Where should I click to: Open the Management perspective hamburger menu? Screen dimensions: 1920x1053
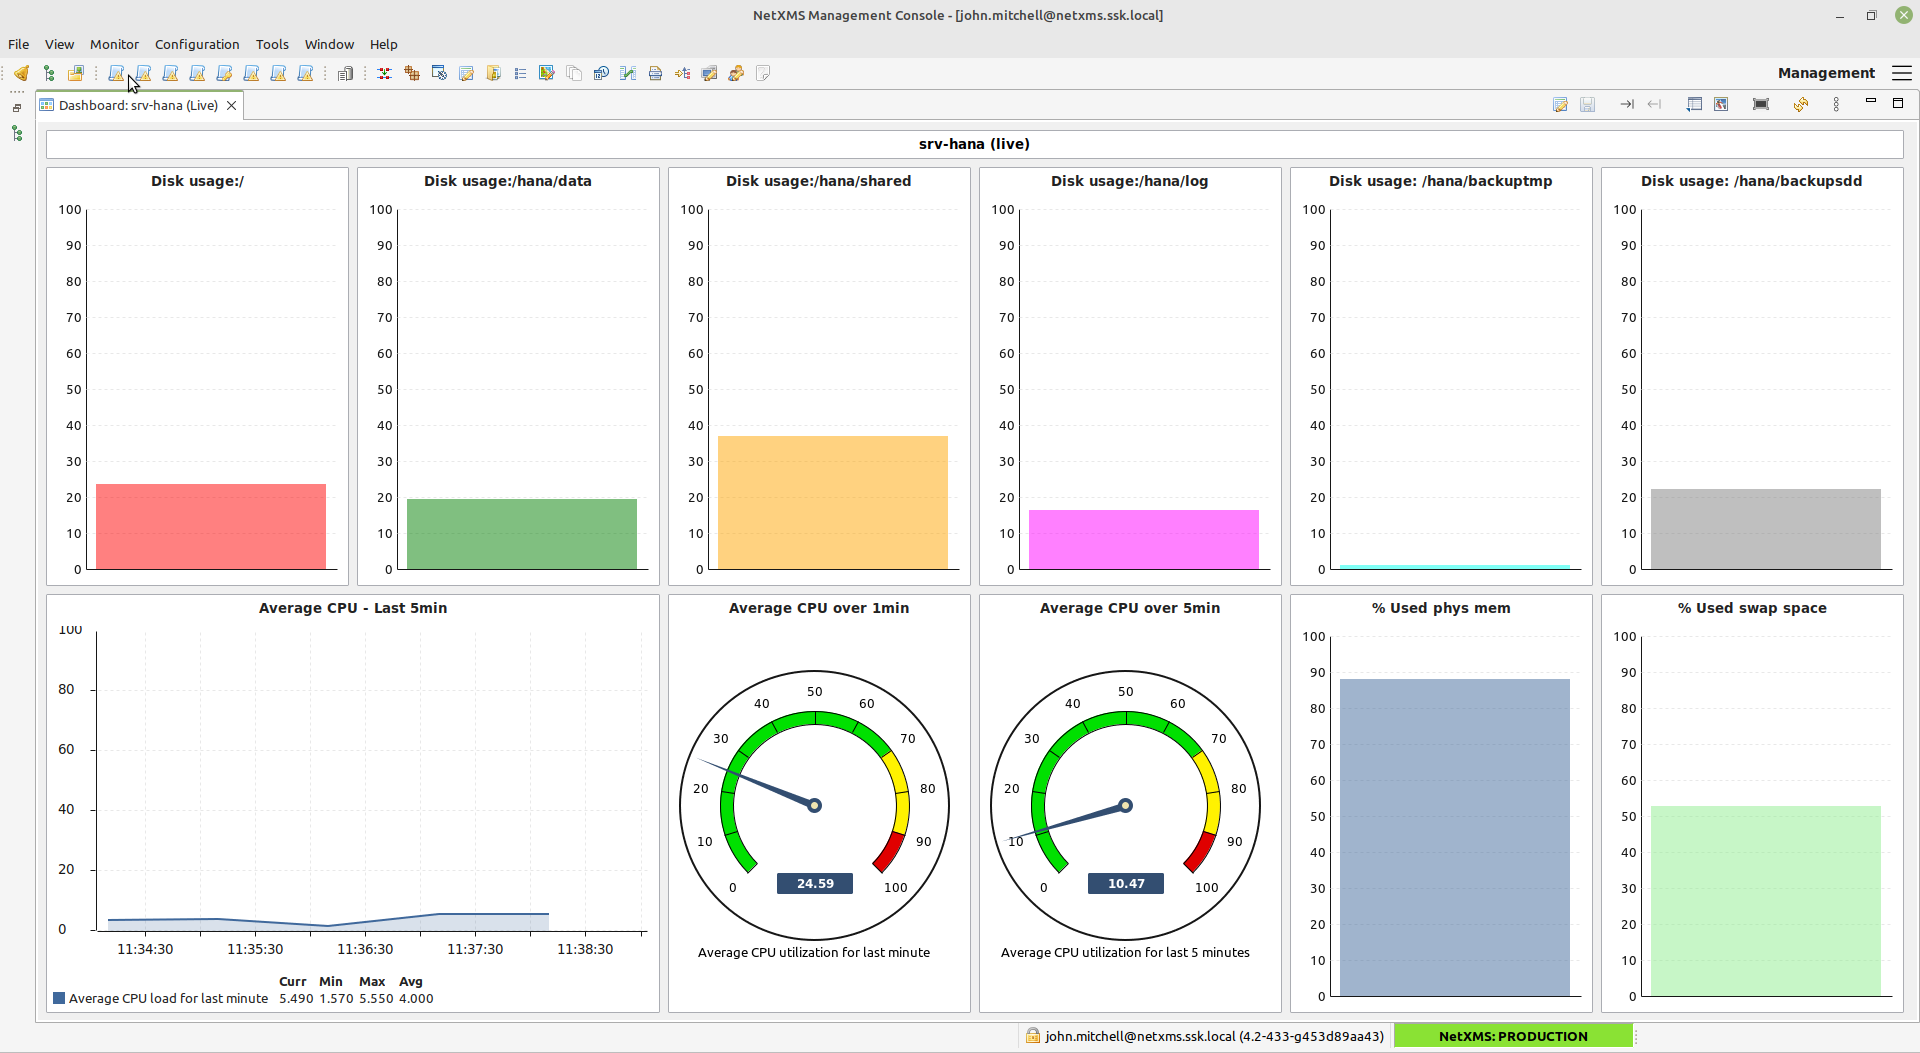click(1903, 73)
